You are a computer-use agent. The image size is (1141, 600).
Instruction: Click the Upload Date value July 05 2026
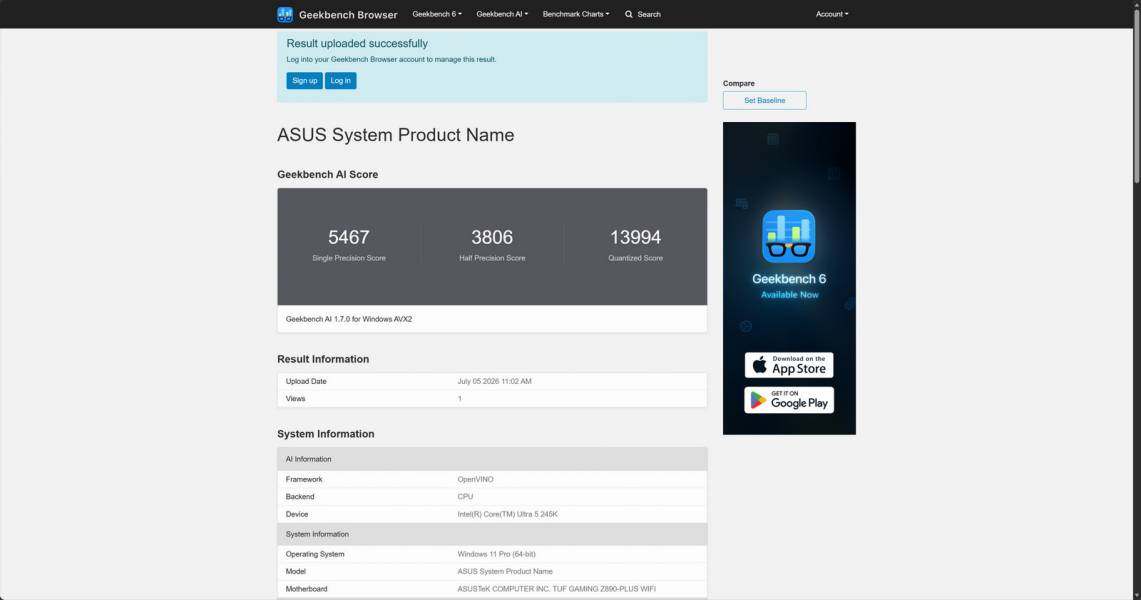494,381
